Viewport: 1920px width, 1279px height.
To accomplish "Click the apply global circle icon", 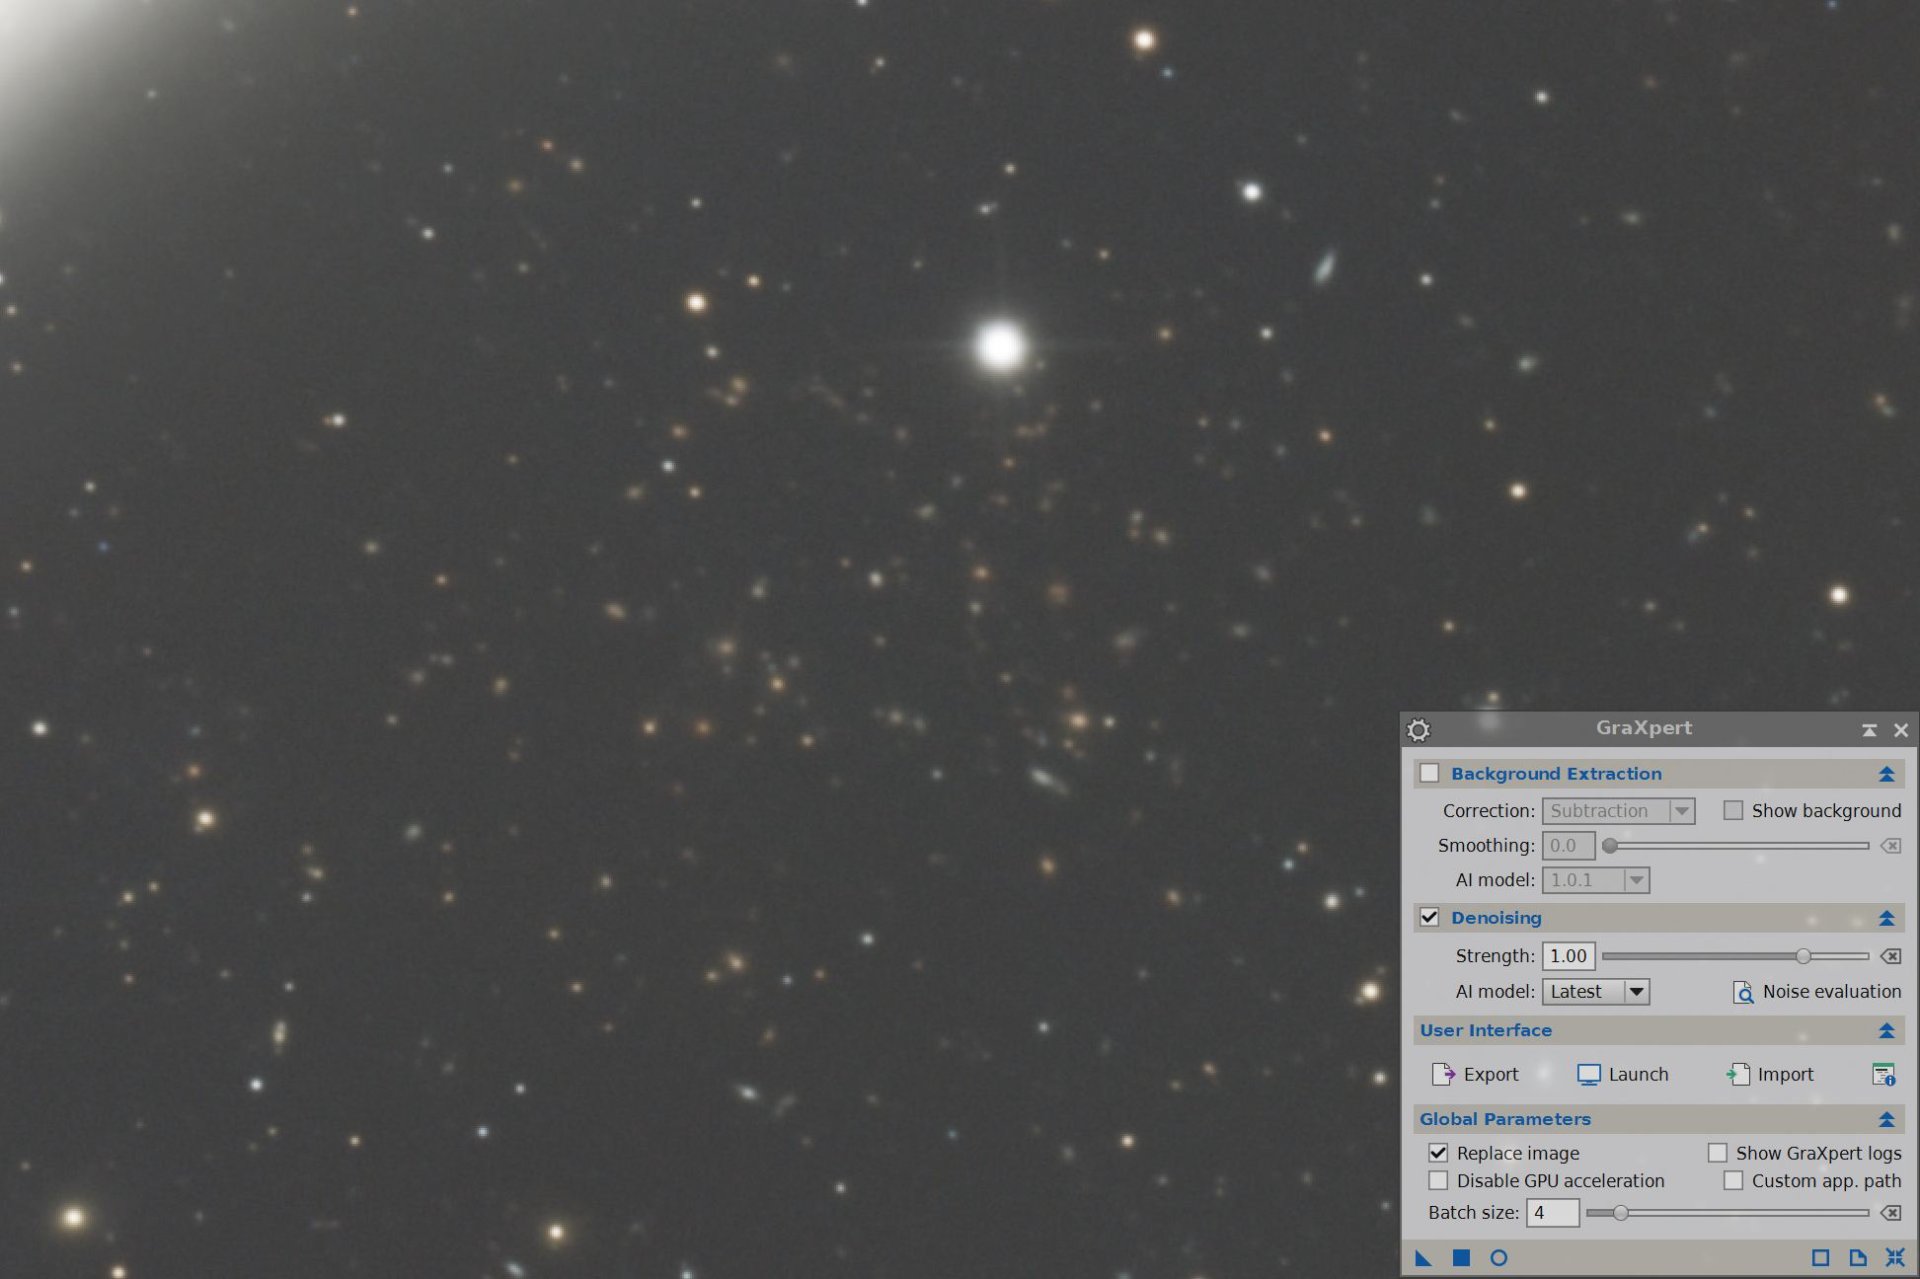I will [x=1498, y=1257].
